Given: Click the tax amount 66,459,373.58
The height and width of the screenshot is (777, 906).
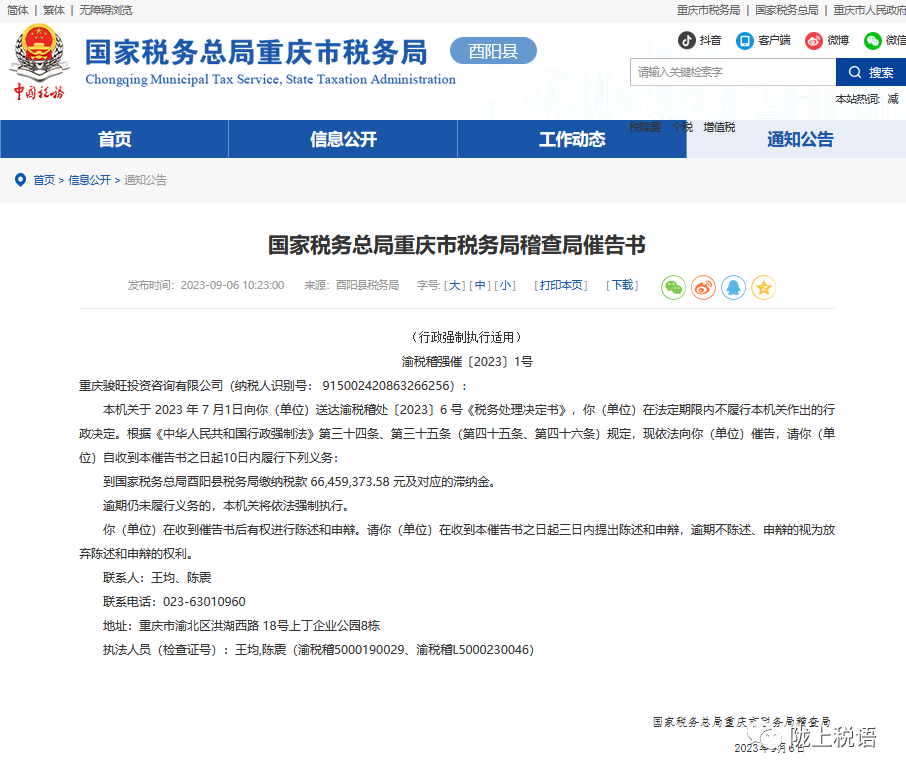Looking at the screenshot, I should (350, 482).
